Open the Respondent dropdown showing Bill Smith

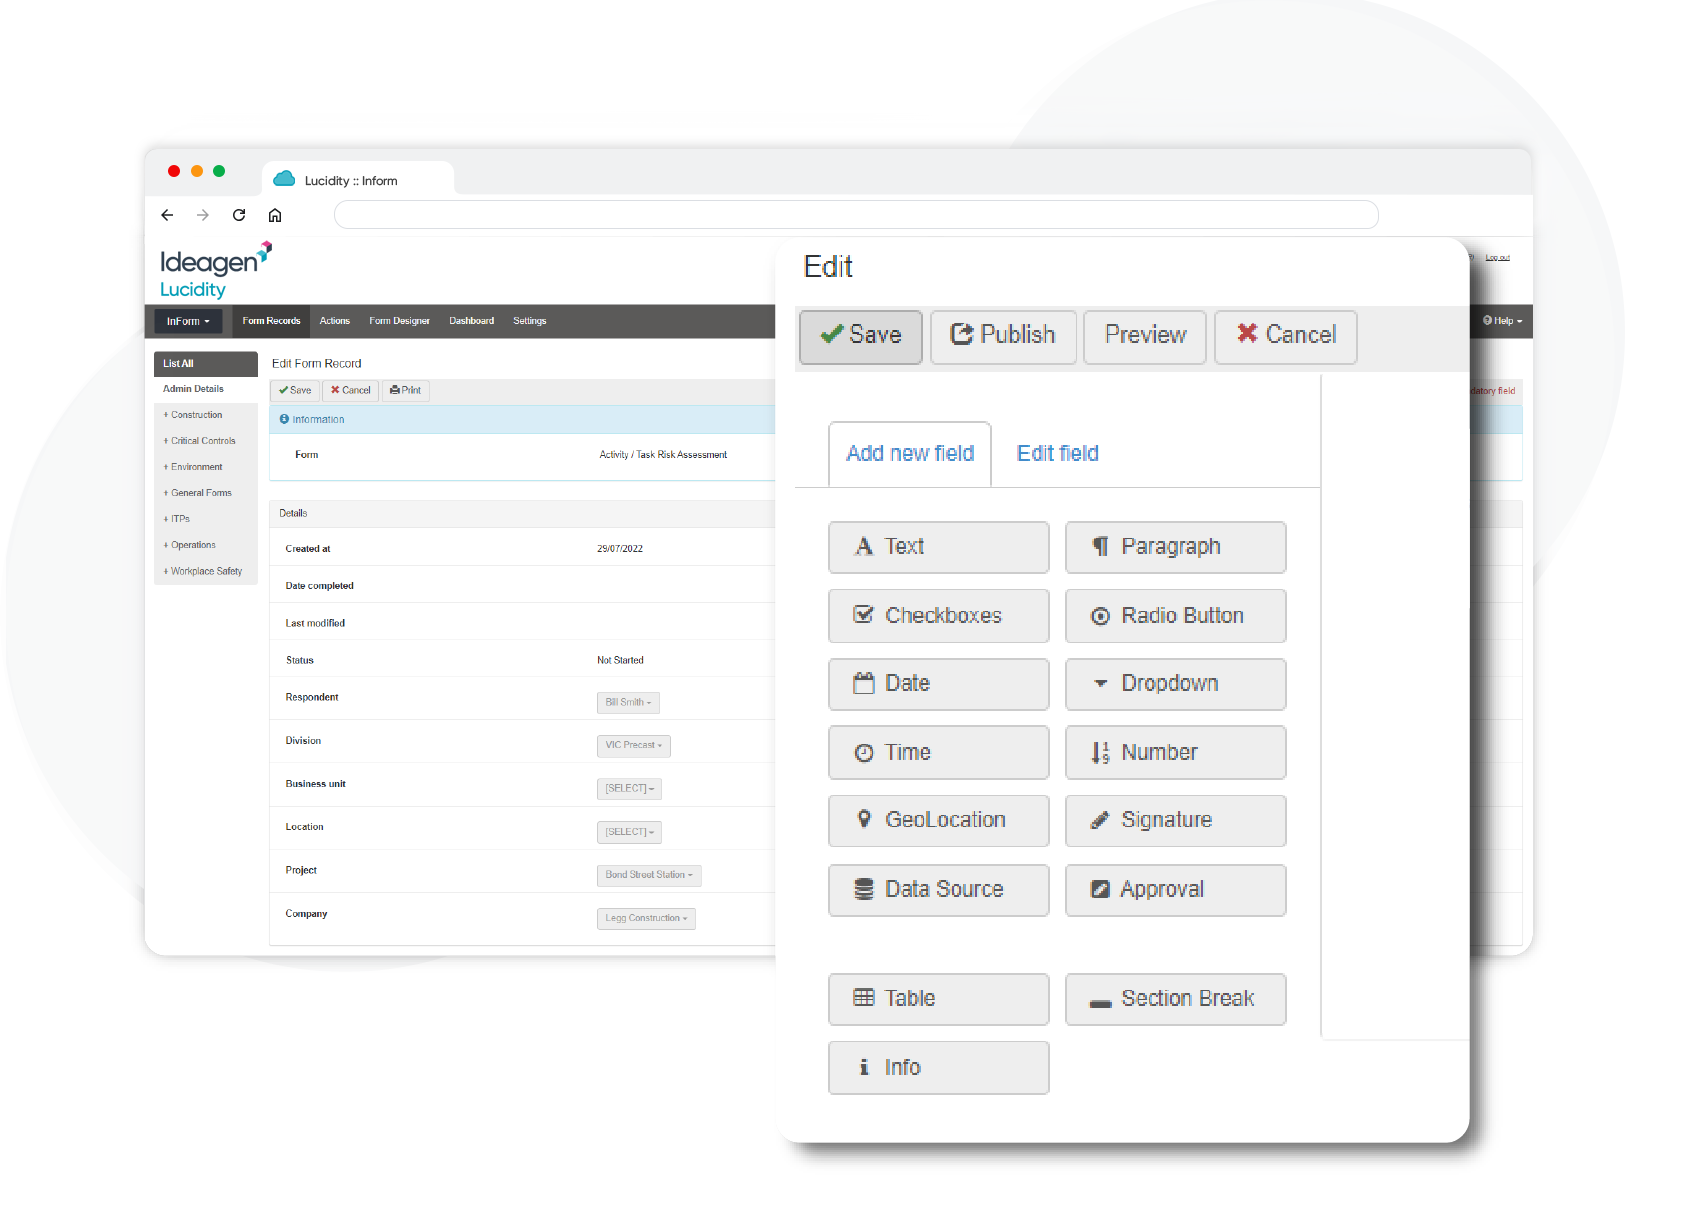(x=628, y=702)
